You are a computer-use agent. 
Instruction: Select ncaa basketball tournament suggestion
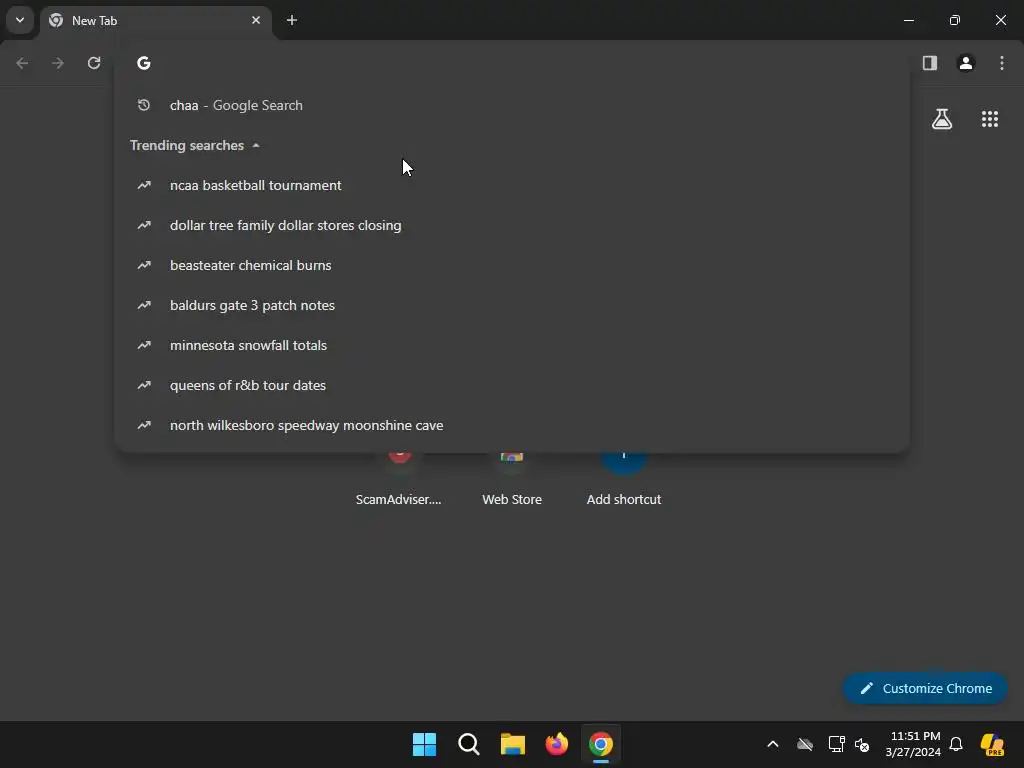point(512,185)
